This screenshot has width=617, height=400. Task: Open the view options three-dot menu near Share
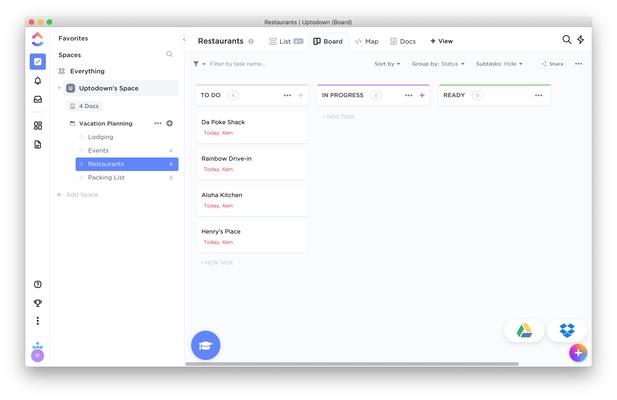(x=578, y=64)
